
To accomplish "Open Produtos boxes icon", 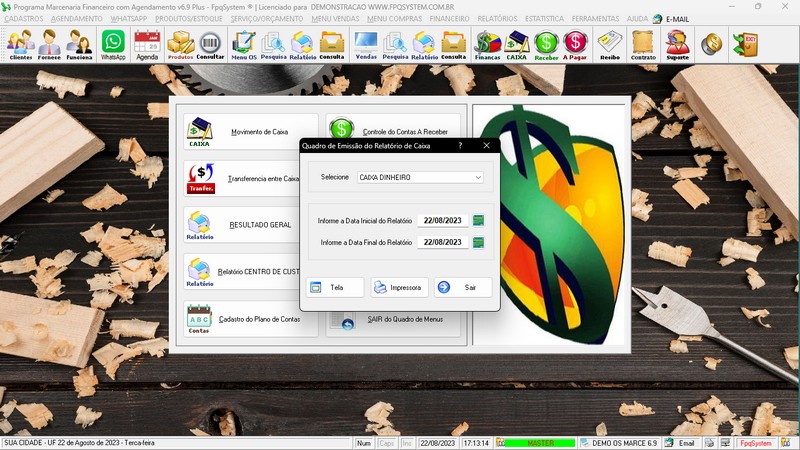I will [x=181, y=45].
